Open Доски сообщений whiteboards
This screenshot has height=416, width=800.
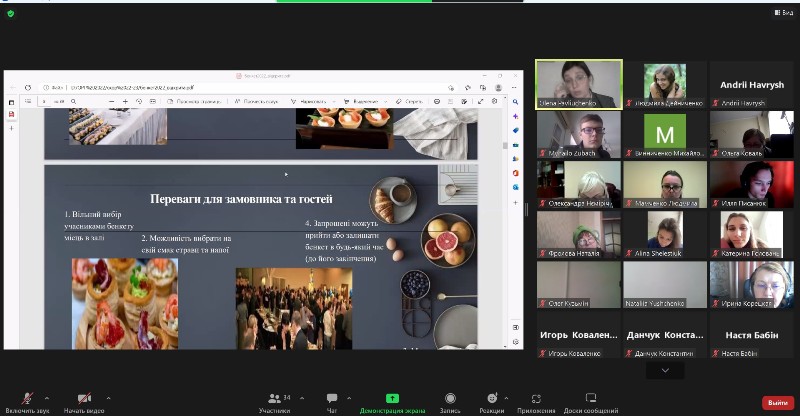point(590,400)
